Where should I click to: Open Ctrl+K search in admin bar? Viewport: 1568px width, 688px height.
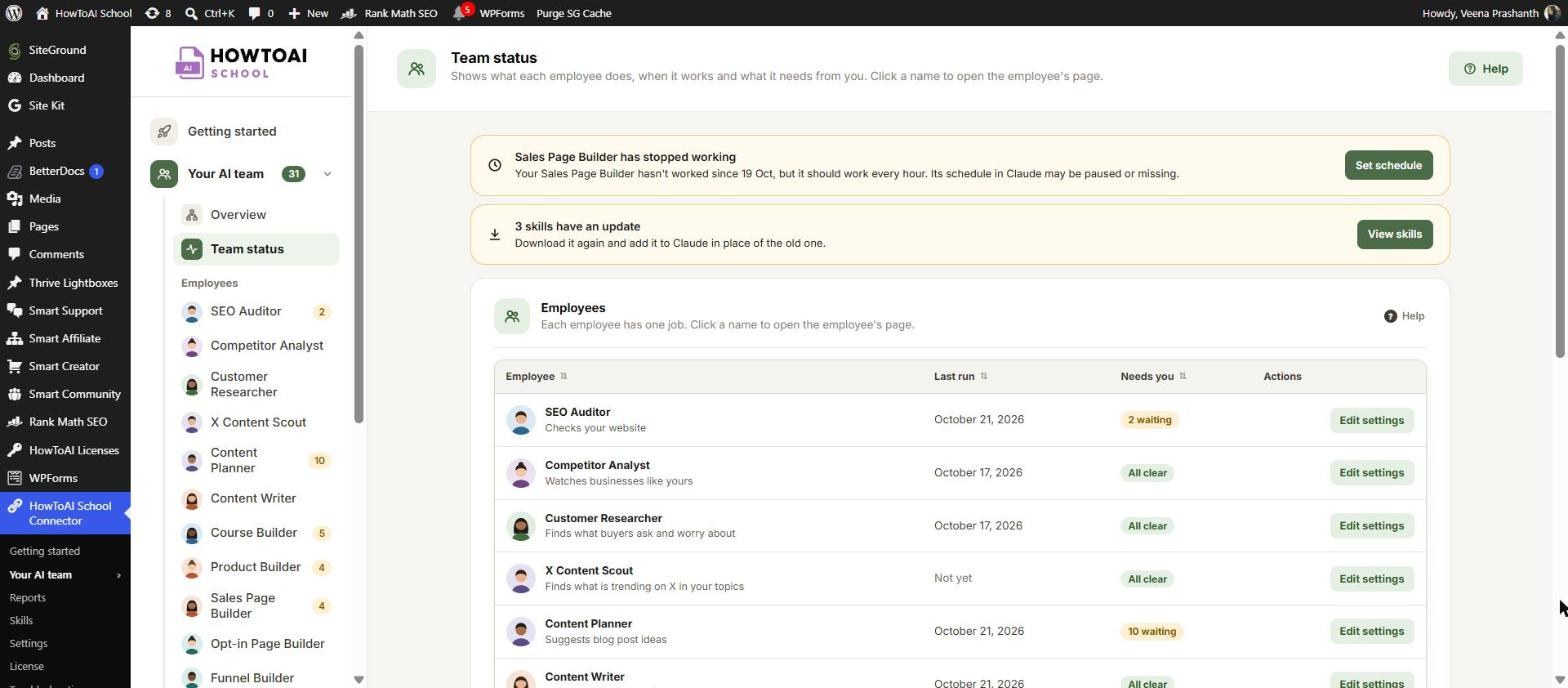pyautogui.click(x=209, y=13)
